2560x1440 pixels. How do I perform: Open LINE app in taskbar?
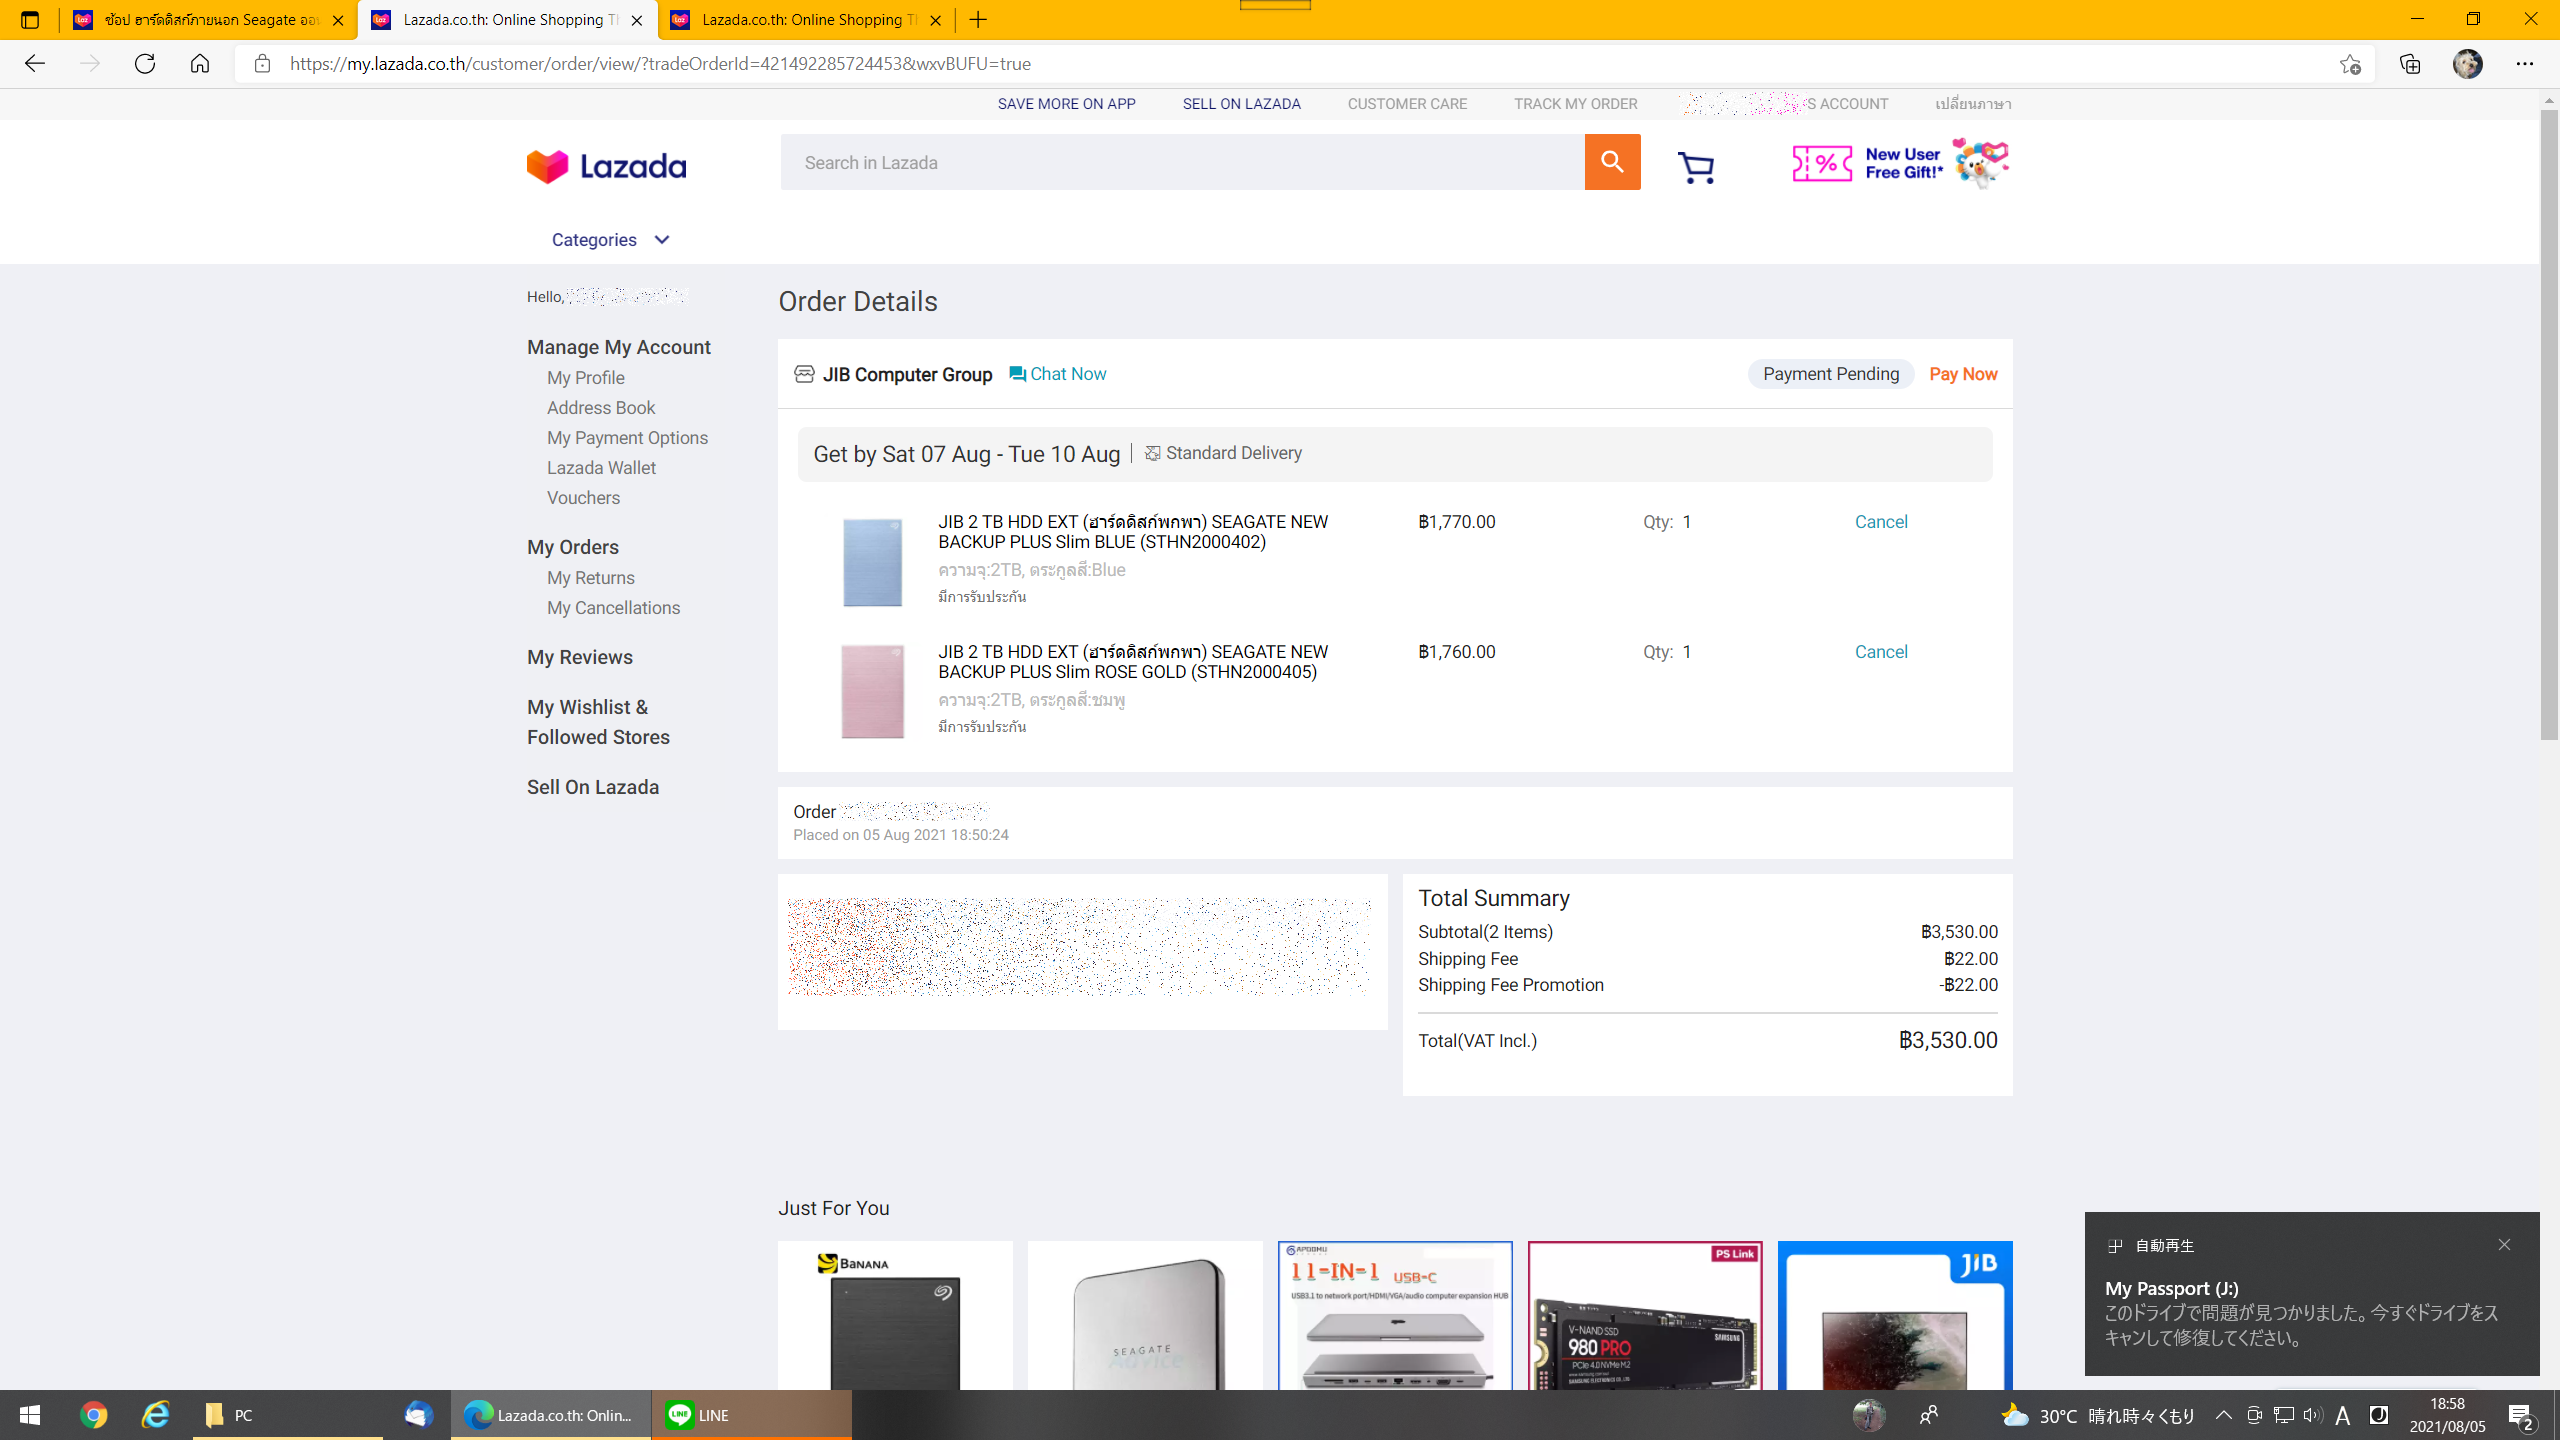pos(751,1415)
